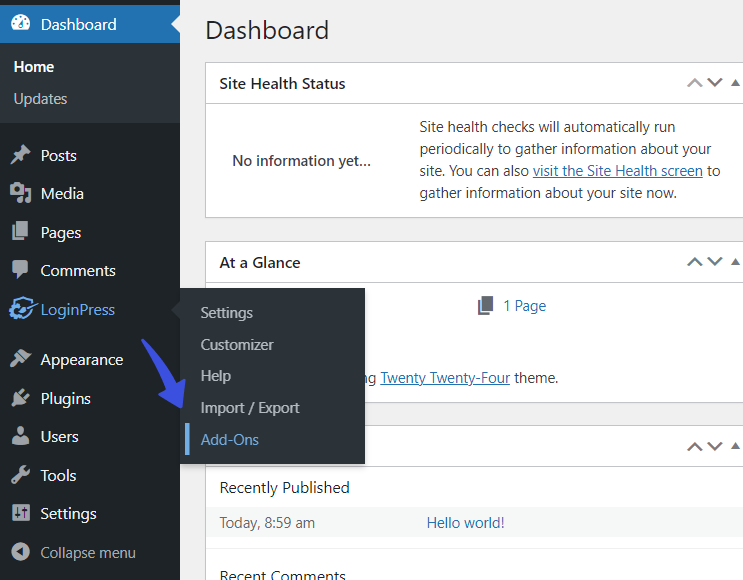The image size is (743, 580).
Task: Toggle the Site Health Status panel
Action: [735, 83]
